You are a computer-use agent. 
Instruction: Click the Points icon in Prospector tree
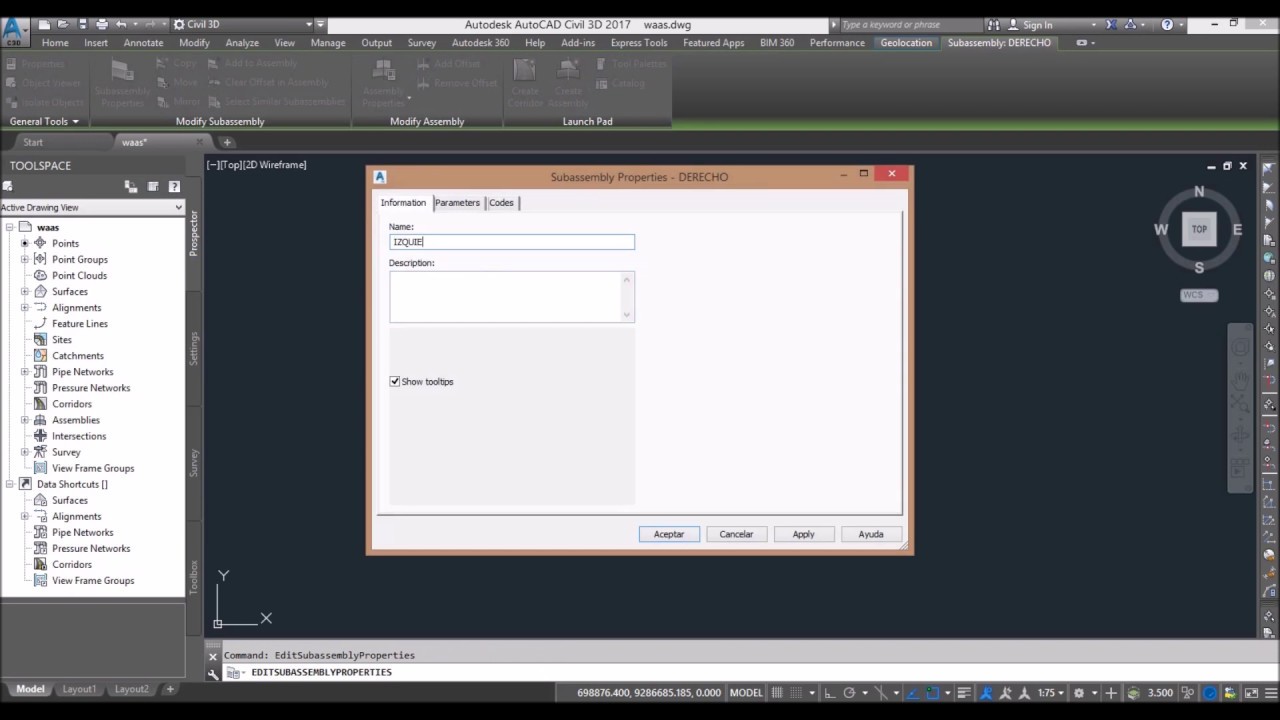pos(40,243)
